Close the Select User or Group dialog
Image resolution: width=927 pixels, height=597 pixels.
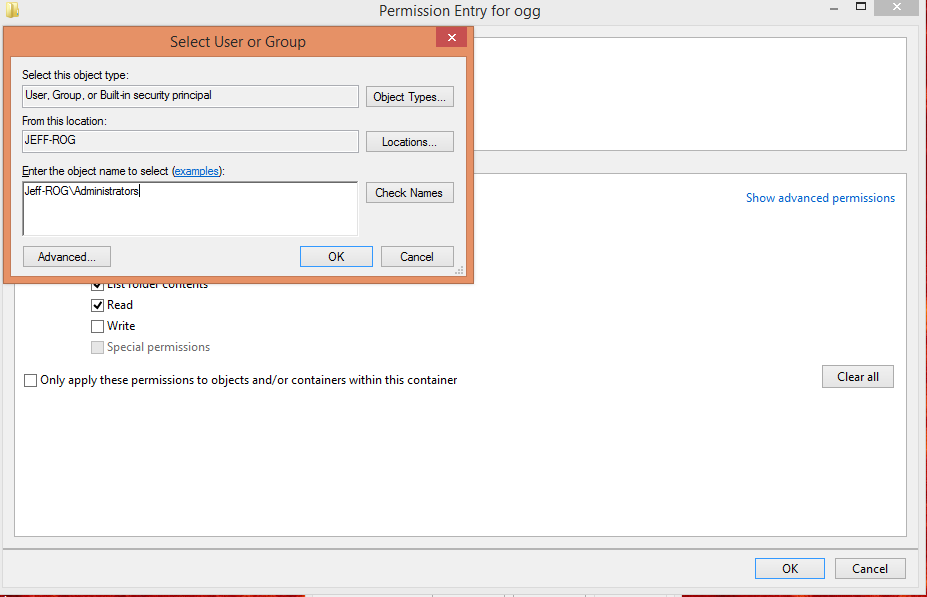(451, 39)
